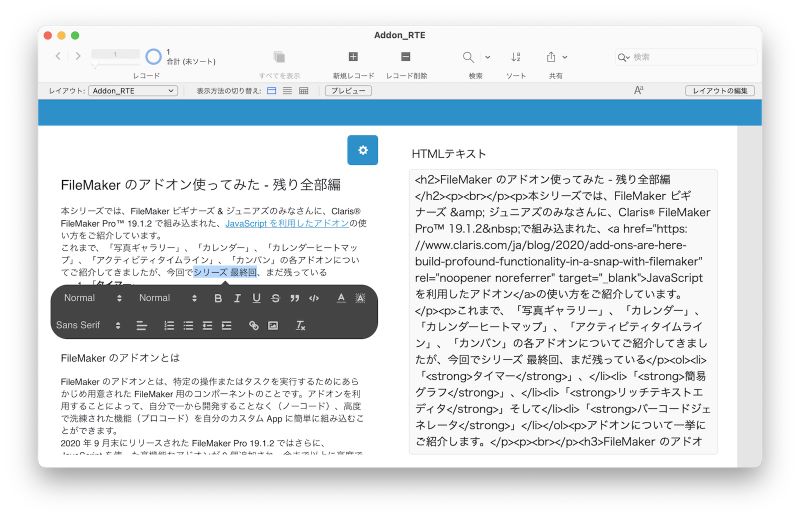Go to the next record arrow
The height and width of the screenshot is (518, 800).
pyautogui.click(x=78, y=56)
